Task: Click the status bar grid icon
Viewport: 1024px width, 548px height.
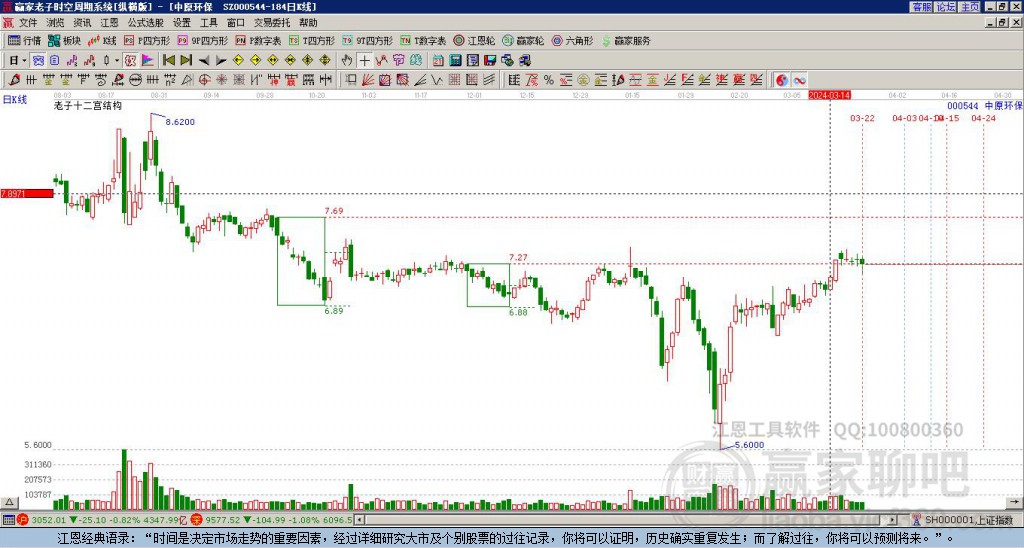Action: (x=8, y=520)
